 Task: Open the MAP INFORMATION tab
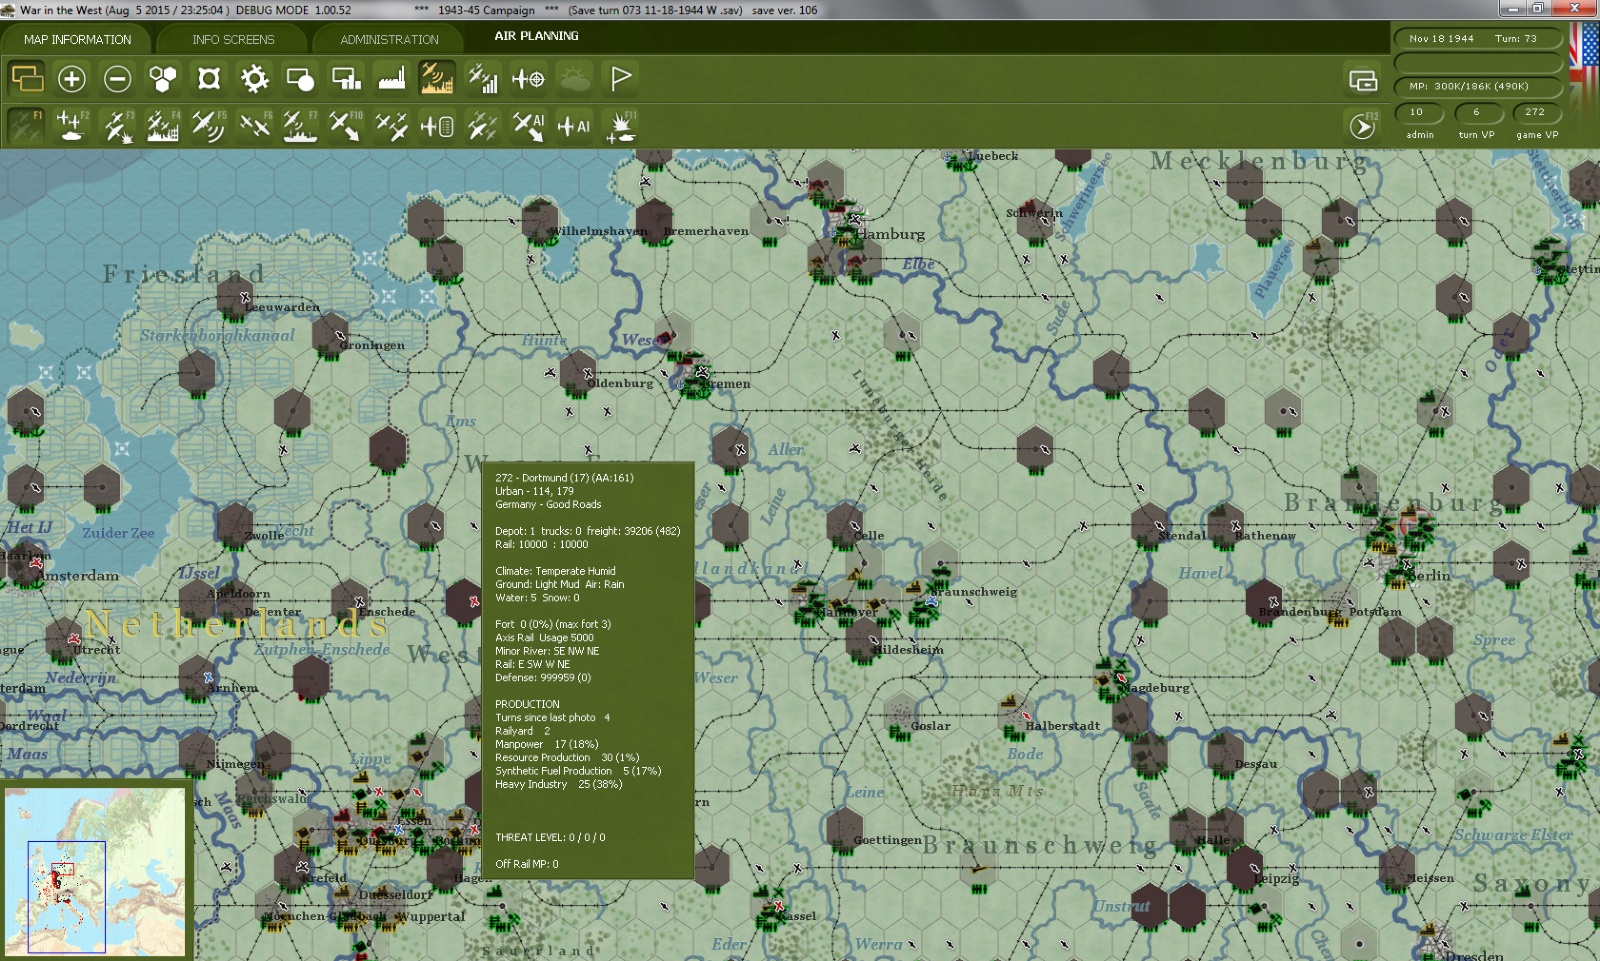click(77, 40)
